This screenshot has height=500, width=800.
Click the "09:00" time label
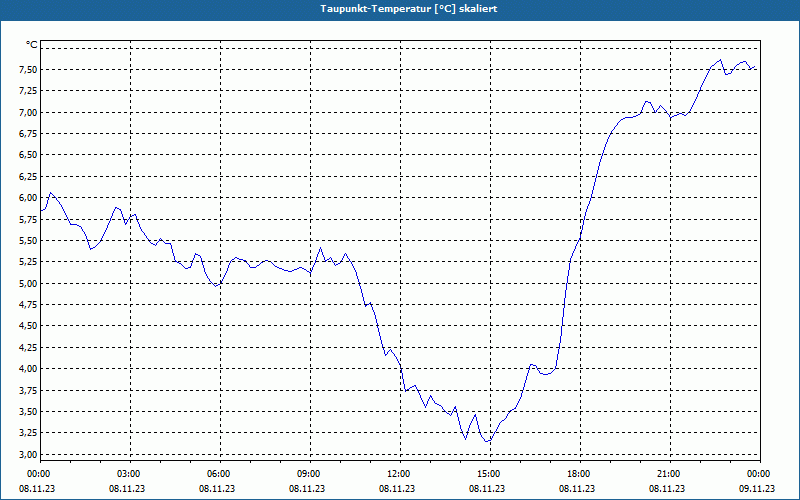point(308,474)
